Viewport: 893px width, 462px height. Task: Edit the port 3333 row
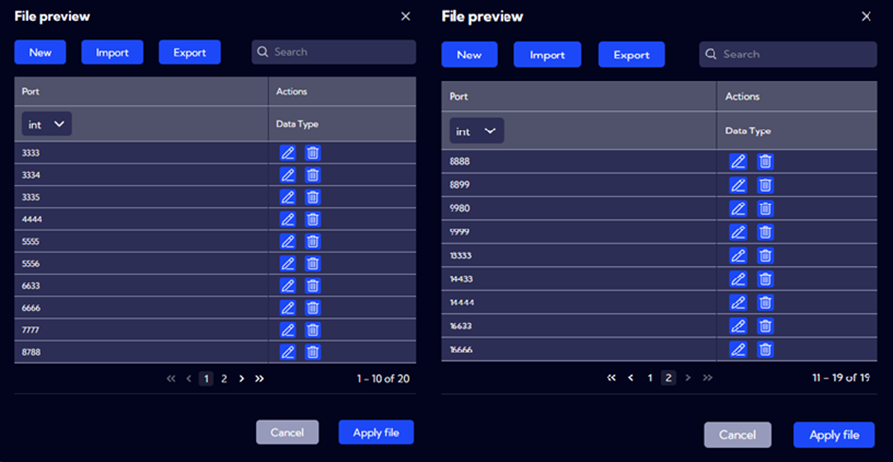click(x=288, y=153)
